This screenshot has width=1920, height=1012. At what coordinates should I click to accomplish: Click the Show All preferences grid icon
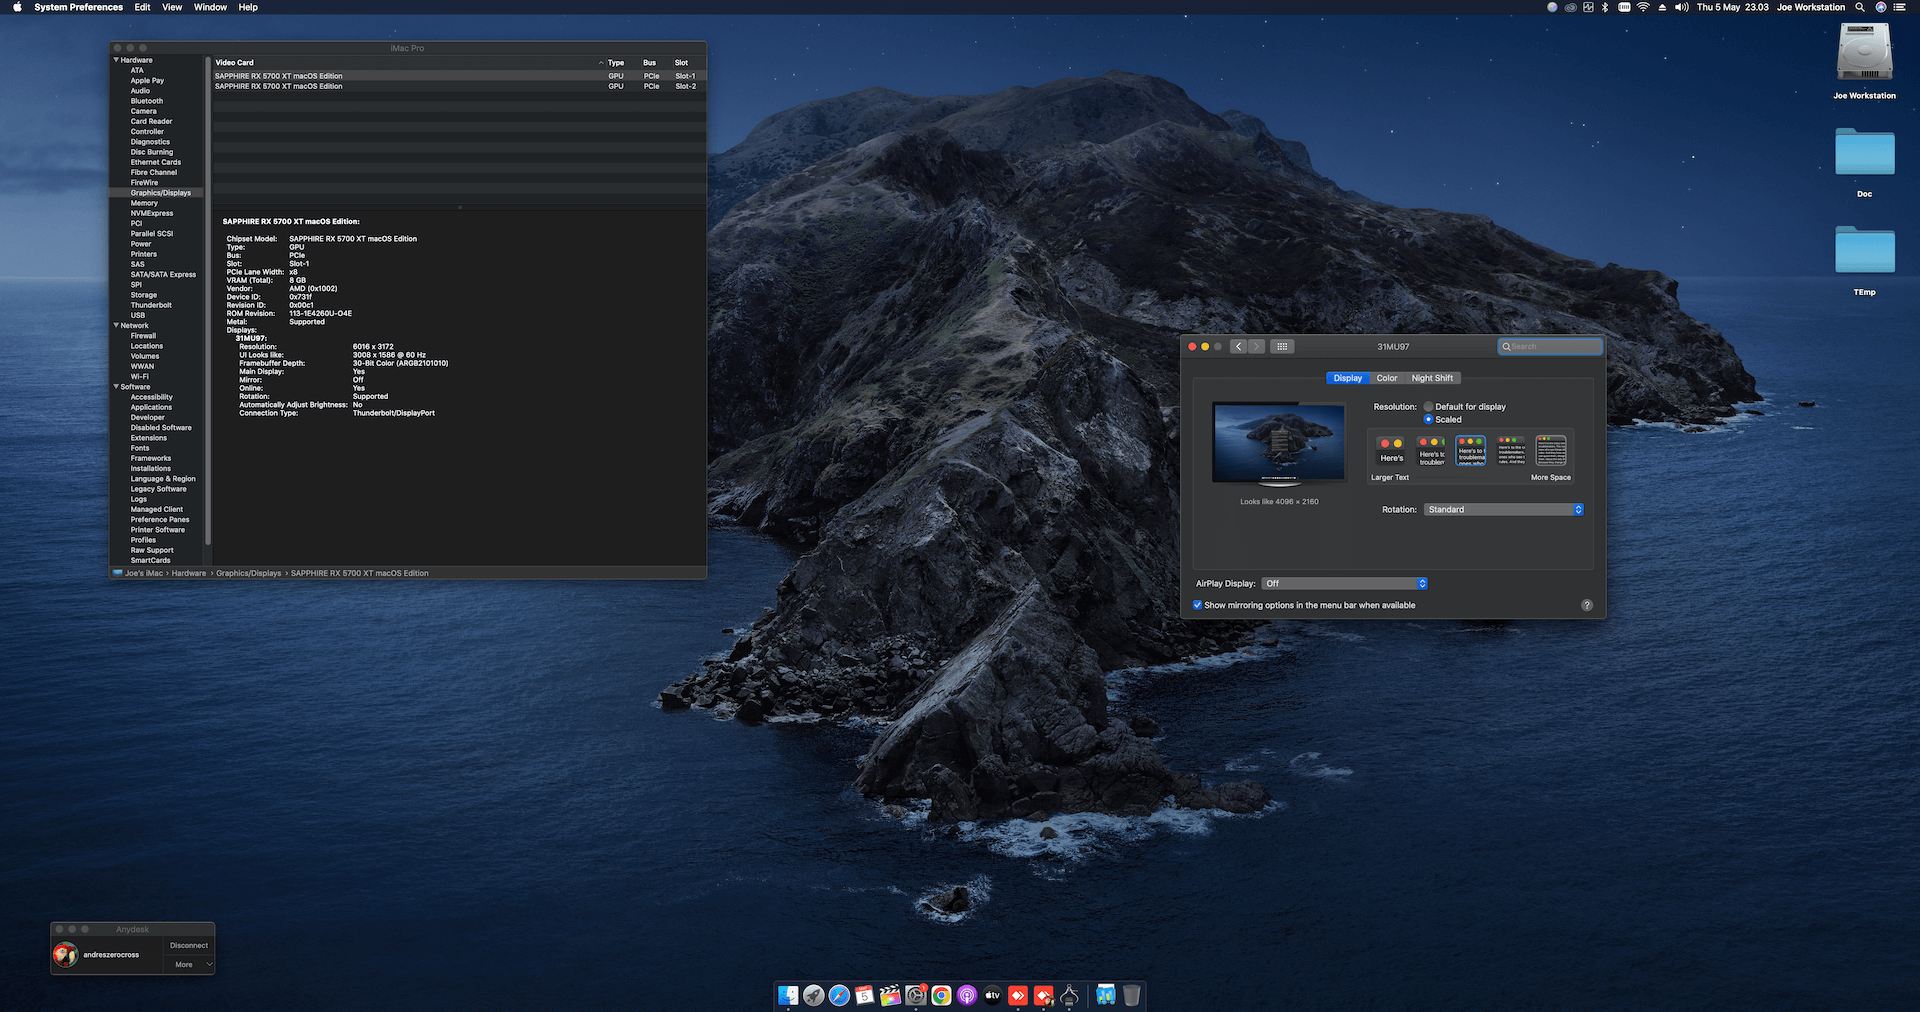[x=1282, y=347]
